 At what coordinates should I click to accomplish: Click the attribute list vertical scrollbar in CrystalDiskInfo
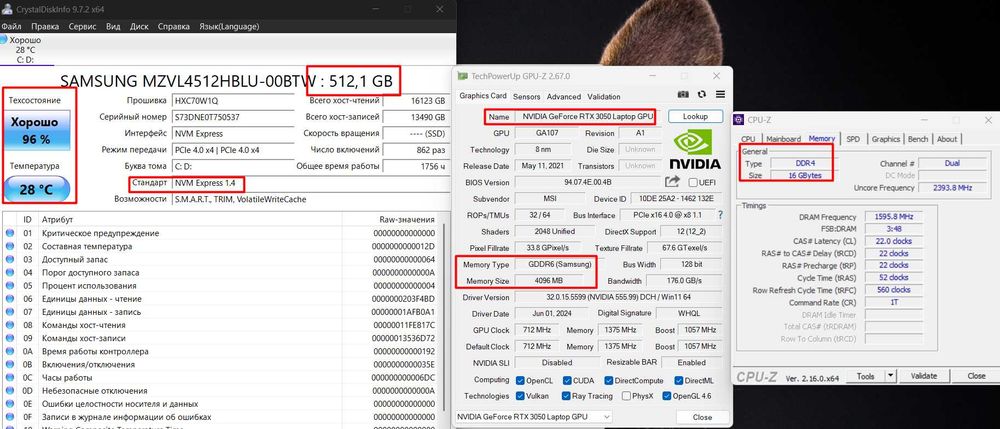click(445, 319)
